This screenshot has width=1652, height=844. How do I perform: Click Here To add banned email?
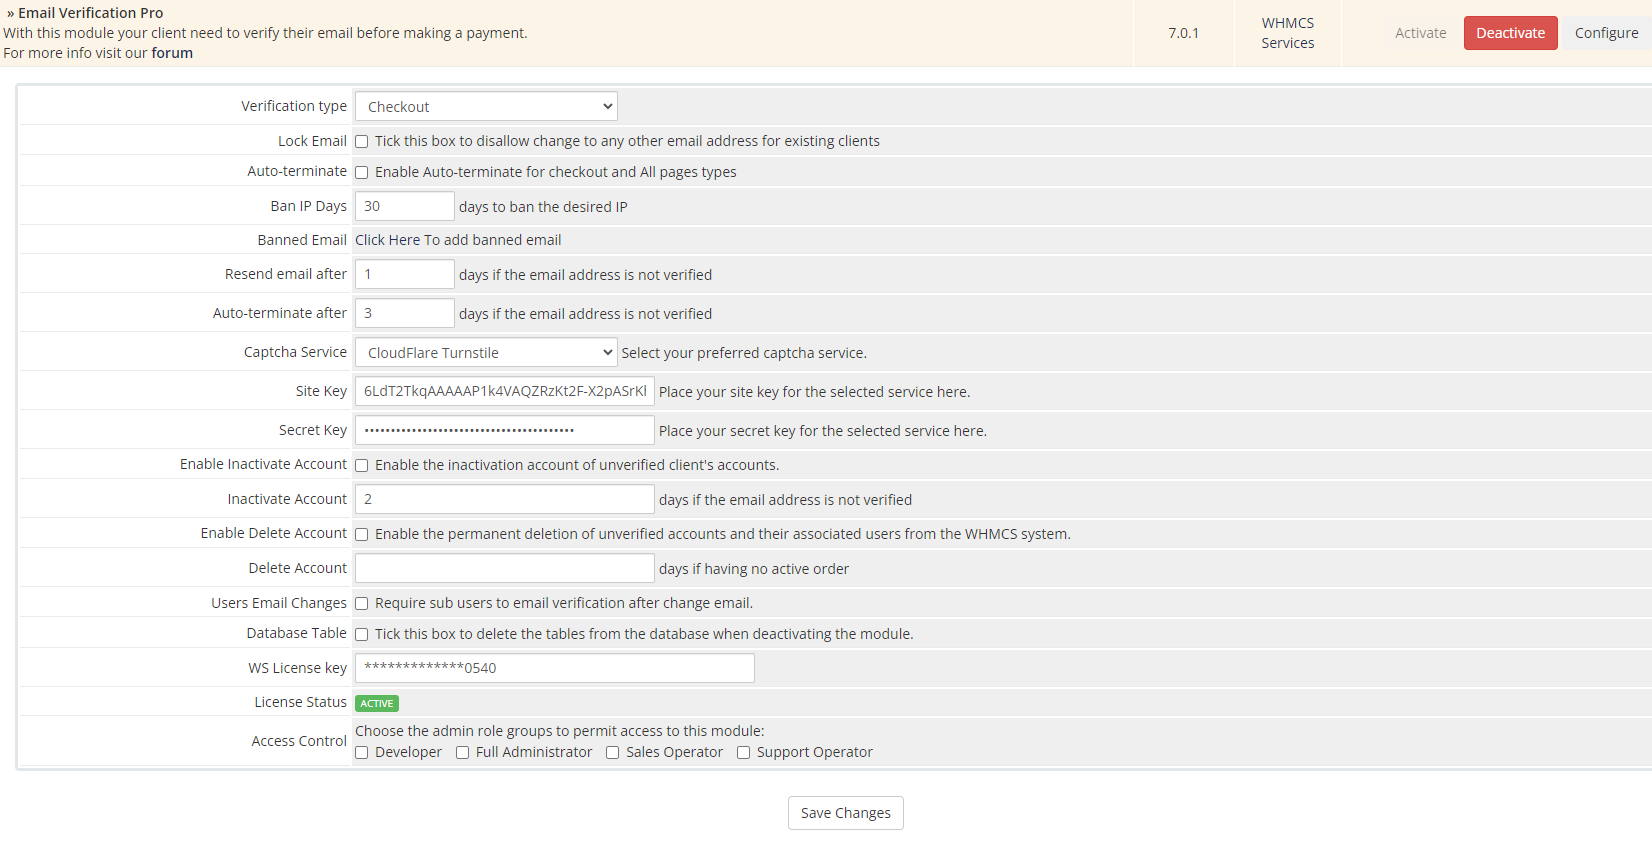point(458,240)
